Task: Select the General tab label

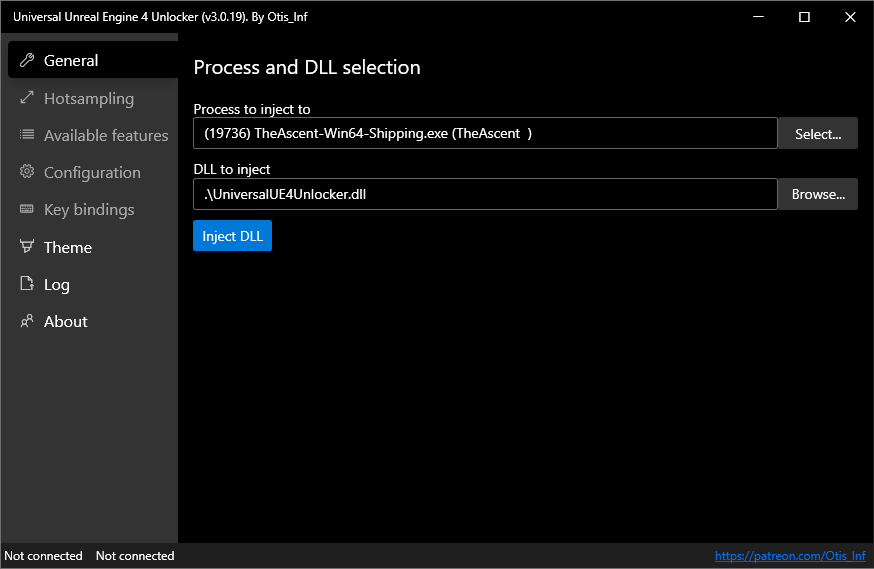Action: (x=71, y=60)
